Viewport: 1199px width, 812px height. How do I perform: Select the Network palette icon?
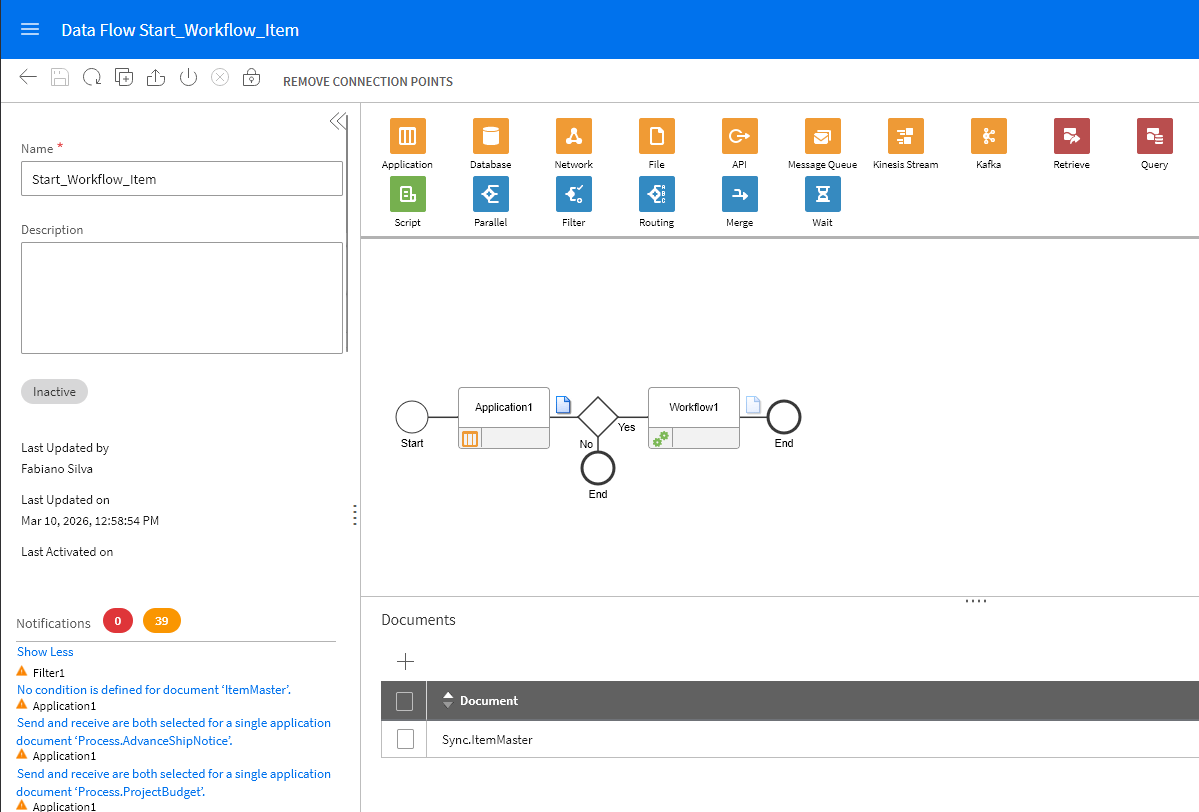pos(574,136)
